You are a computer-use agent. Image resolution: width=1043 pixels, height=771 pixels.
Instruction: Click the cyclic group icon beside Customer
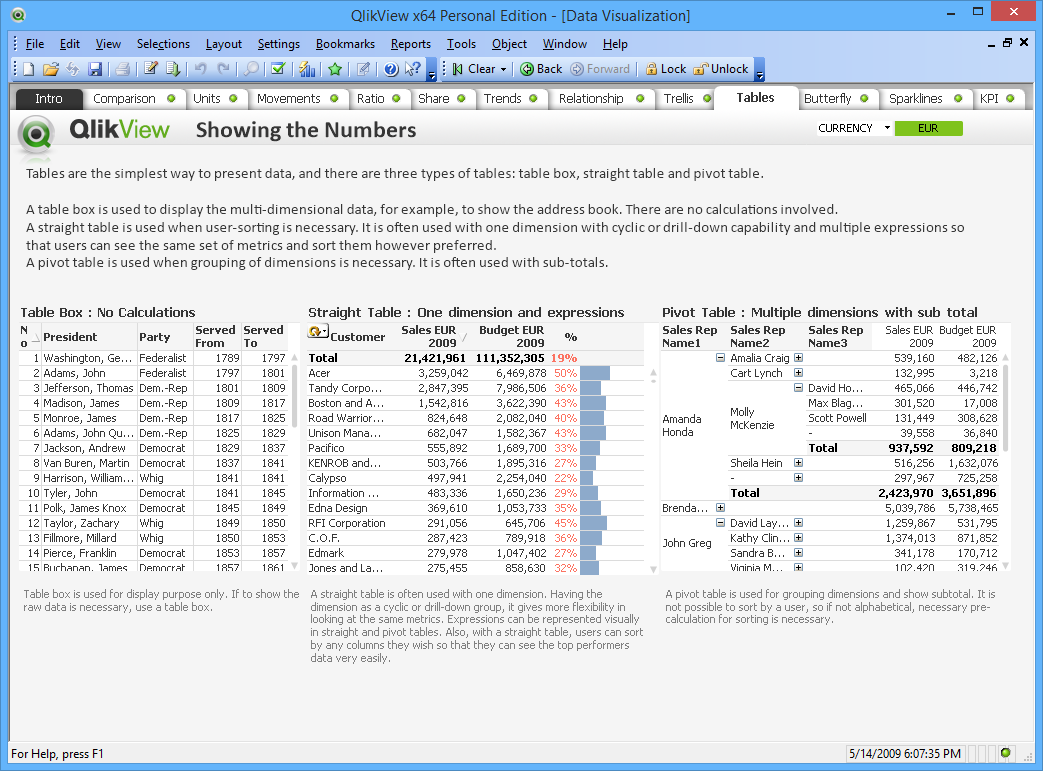(x=318, y=333)
